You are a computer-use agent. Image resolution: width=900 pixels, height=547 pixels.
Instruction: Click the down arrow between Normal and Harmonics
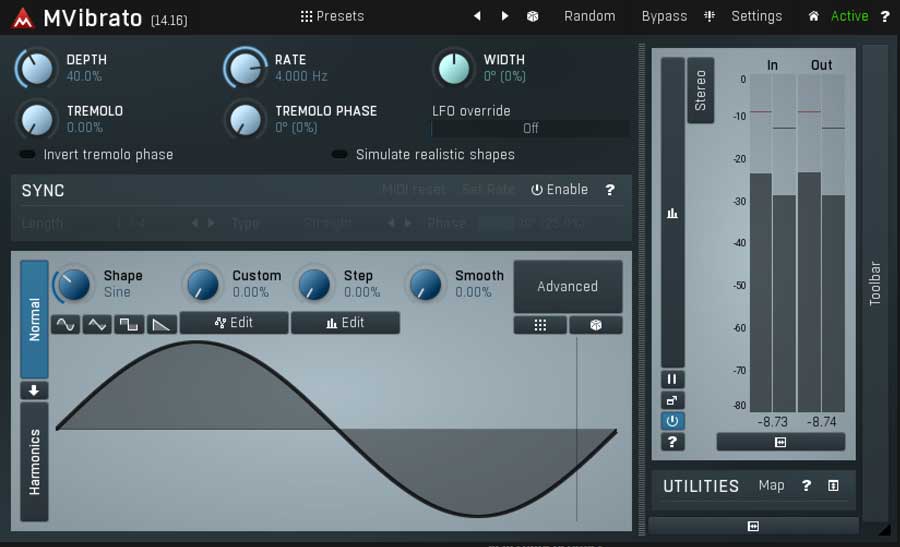[x=34, y=391]
